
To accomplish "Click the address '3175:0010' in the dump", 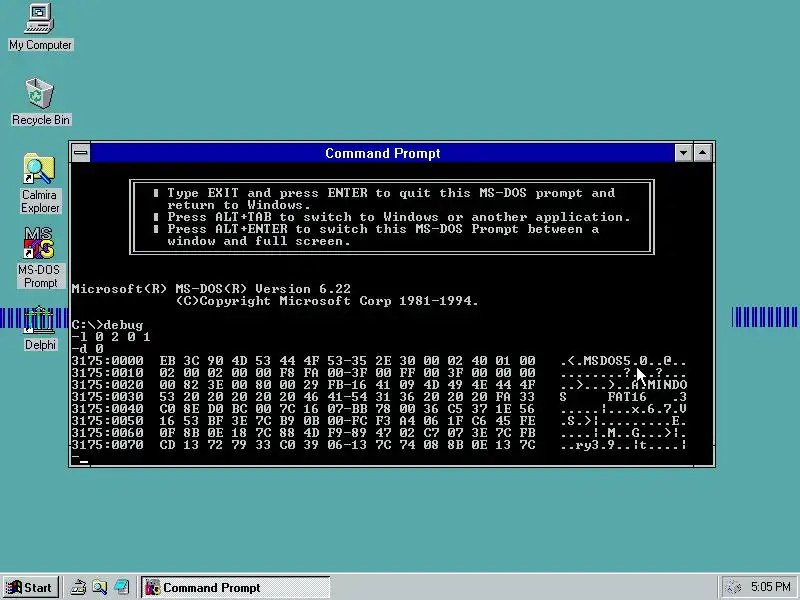I will [107, 373].
